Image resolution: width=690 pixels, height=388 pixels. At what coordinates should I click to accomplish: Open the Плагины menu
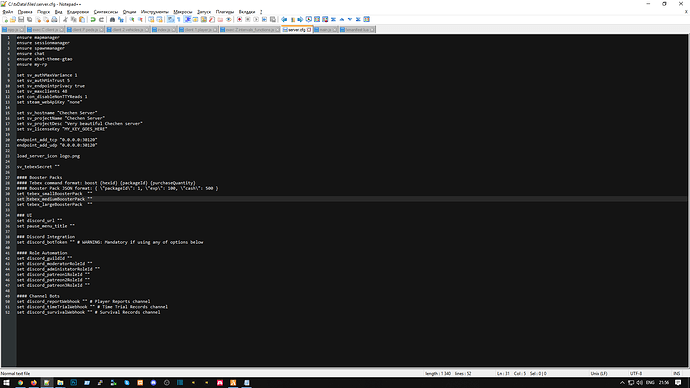point(225,12)
